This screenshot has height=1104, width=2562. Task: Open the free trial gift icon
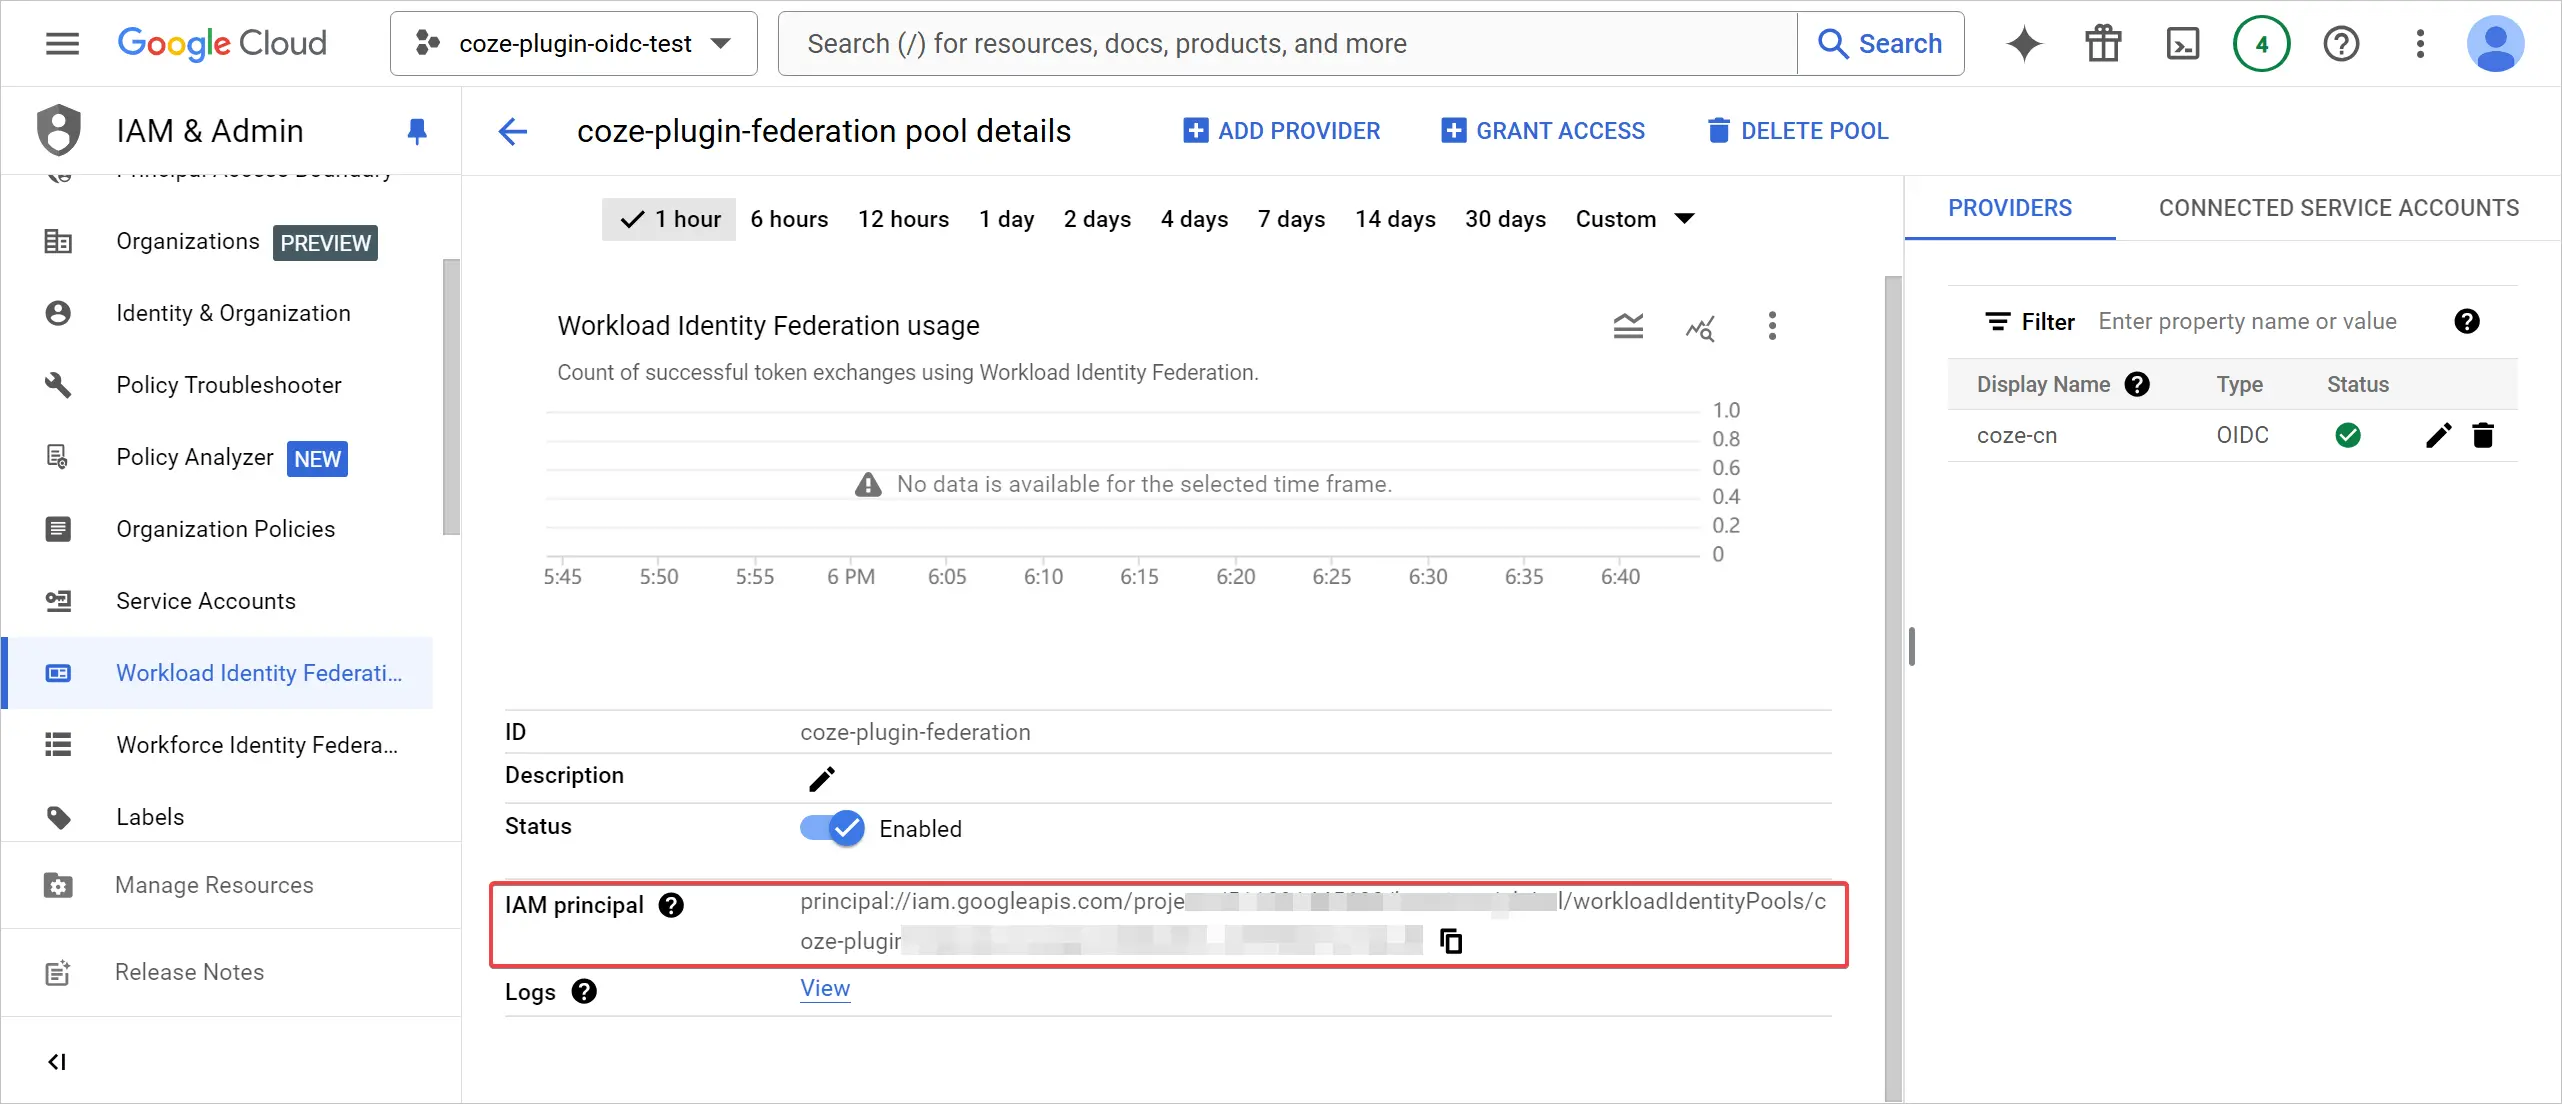coord(2103,44)
